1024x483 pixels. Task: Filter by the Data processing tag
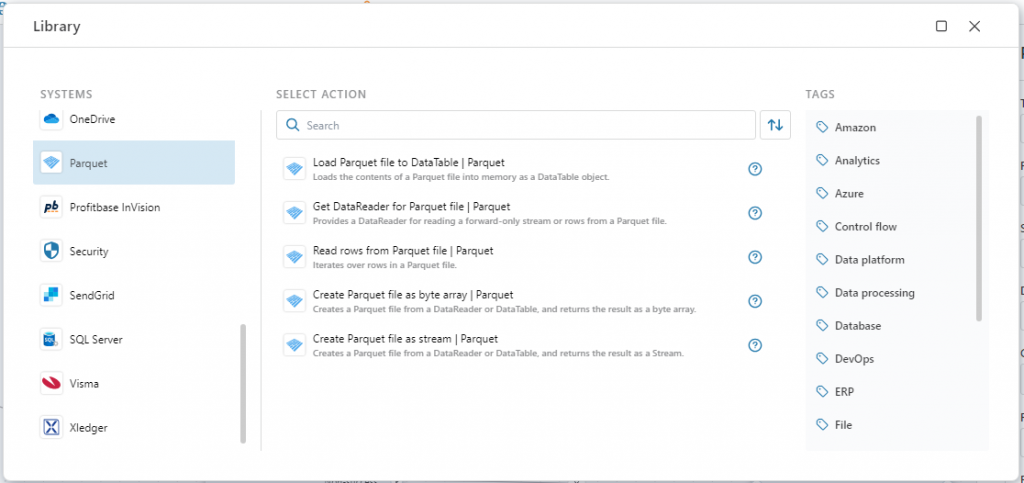[874, 293]
